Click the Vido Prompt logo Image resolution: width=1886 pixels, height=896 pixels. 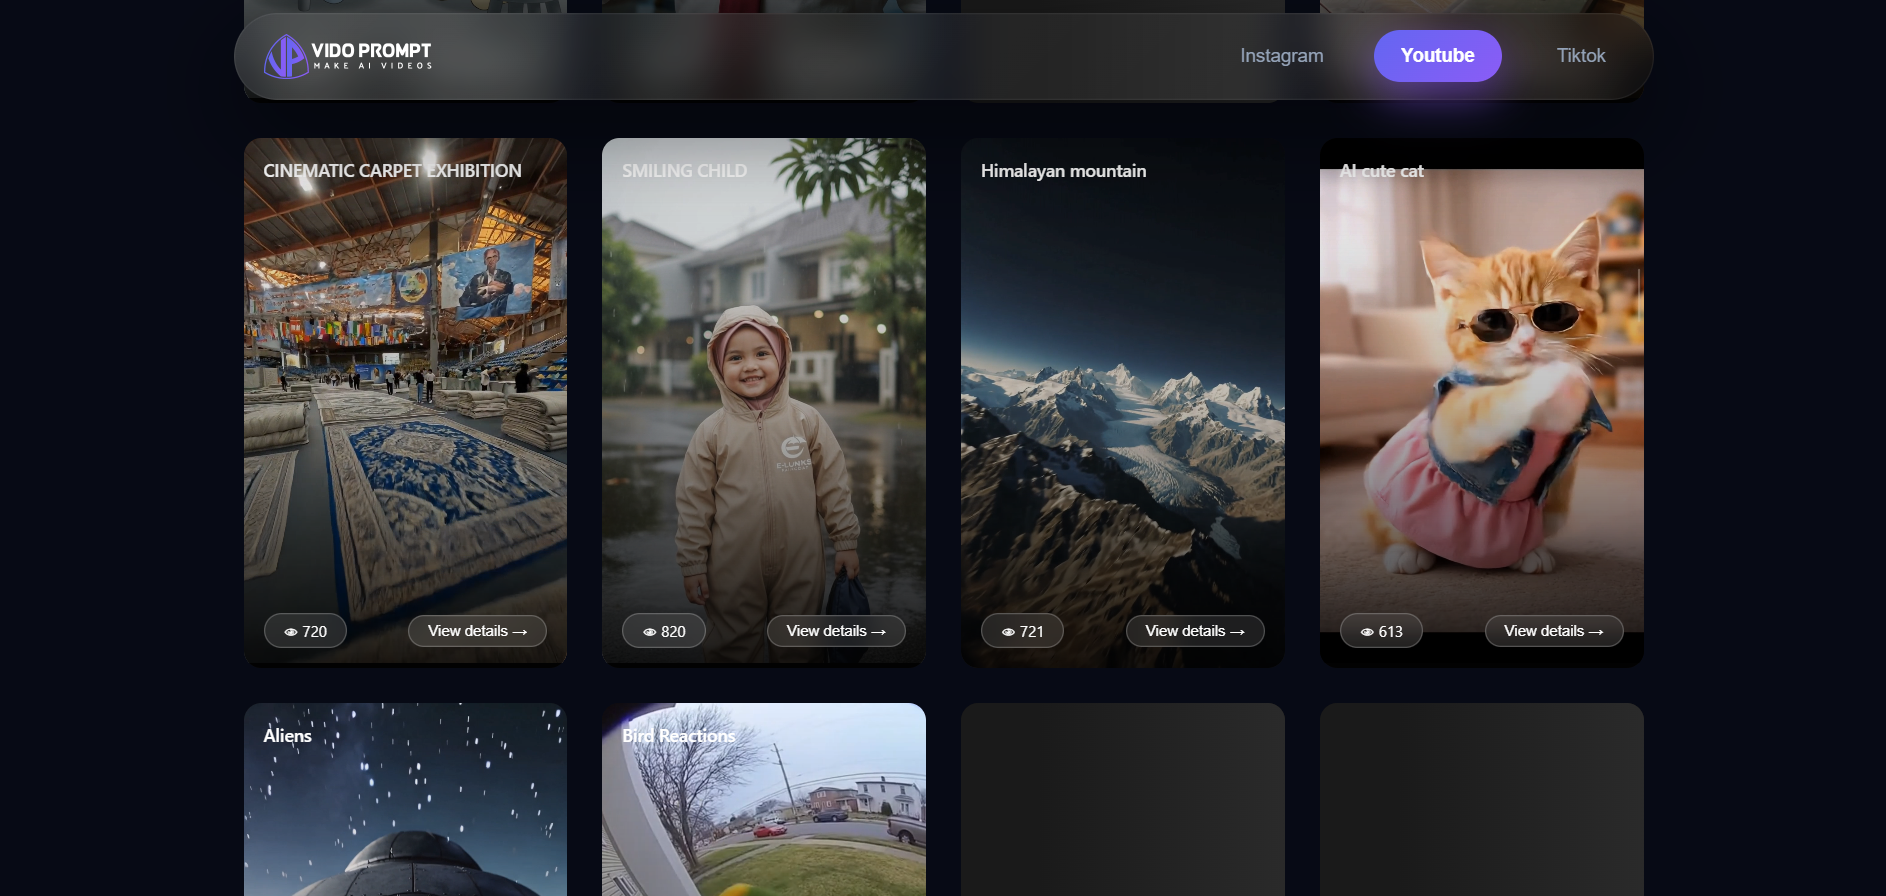coord(348,56)
